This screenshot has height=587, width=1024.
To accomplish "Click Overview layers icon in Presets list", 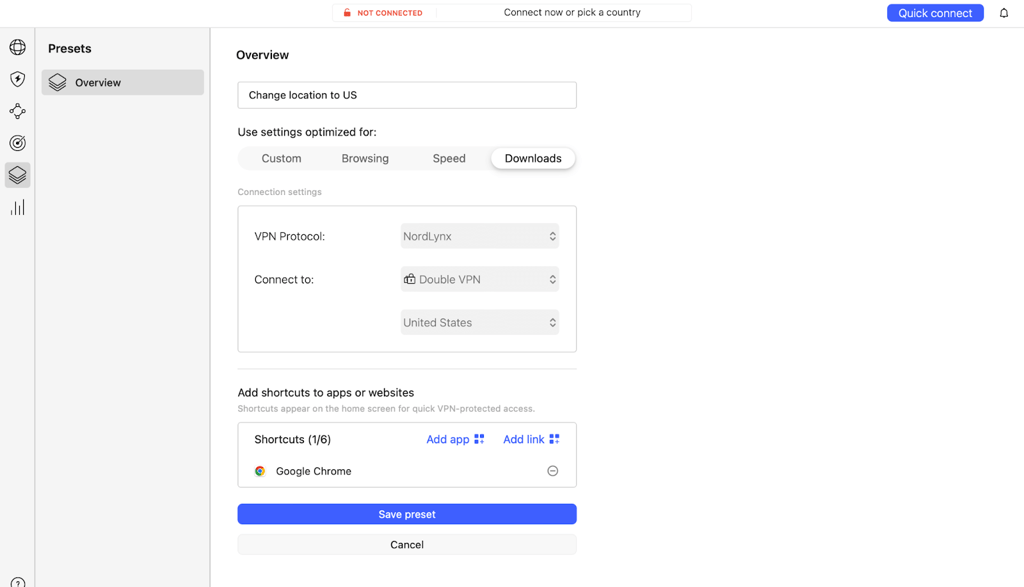I will (x=57, y=82).
